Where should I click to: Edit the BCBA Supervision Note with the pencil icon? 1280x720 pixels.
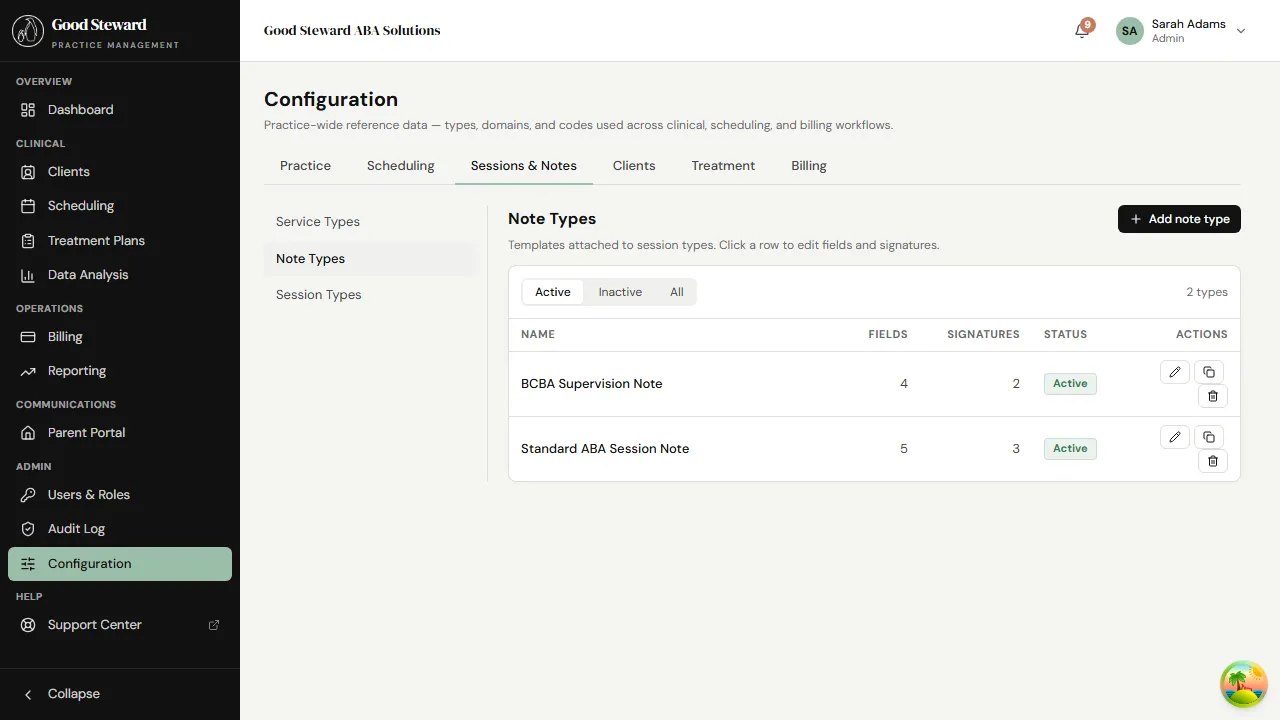click(1174, 371)
